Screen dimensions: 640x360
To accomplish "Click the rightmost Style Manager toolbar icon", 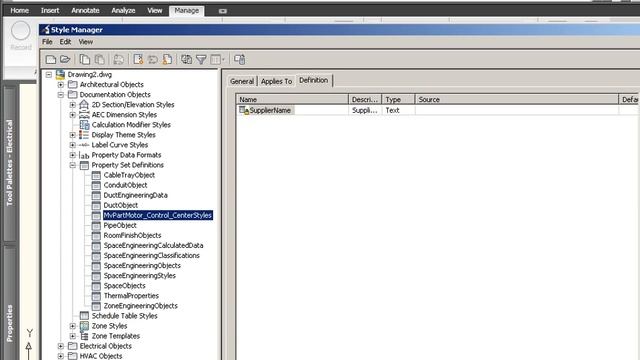I will point(240,60).
